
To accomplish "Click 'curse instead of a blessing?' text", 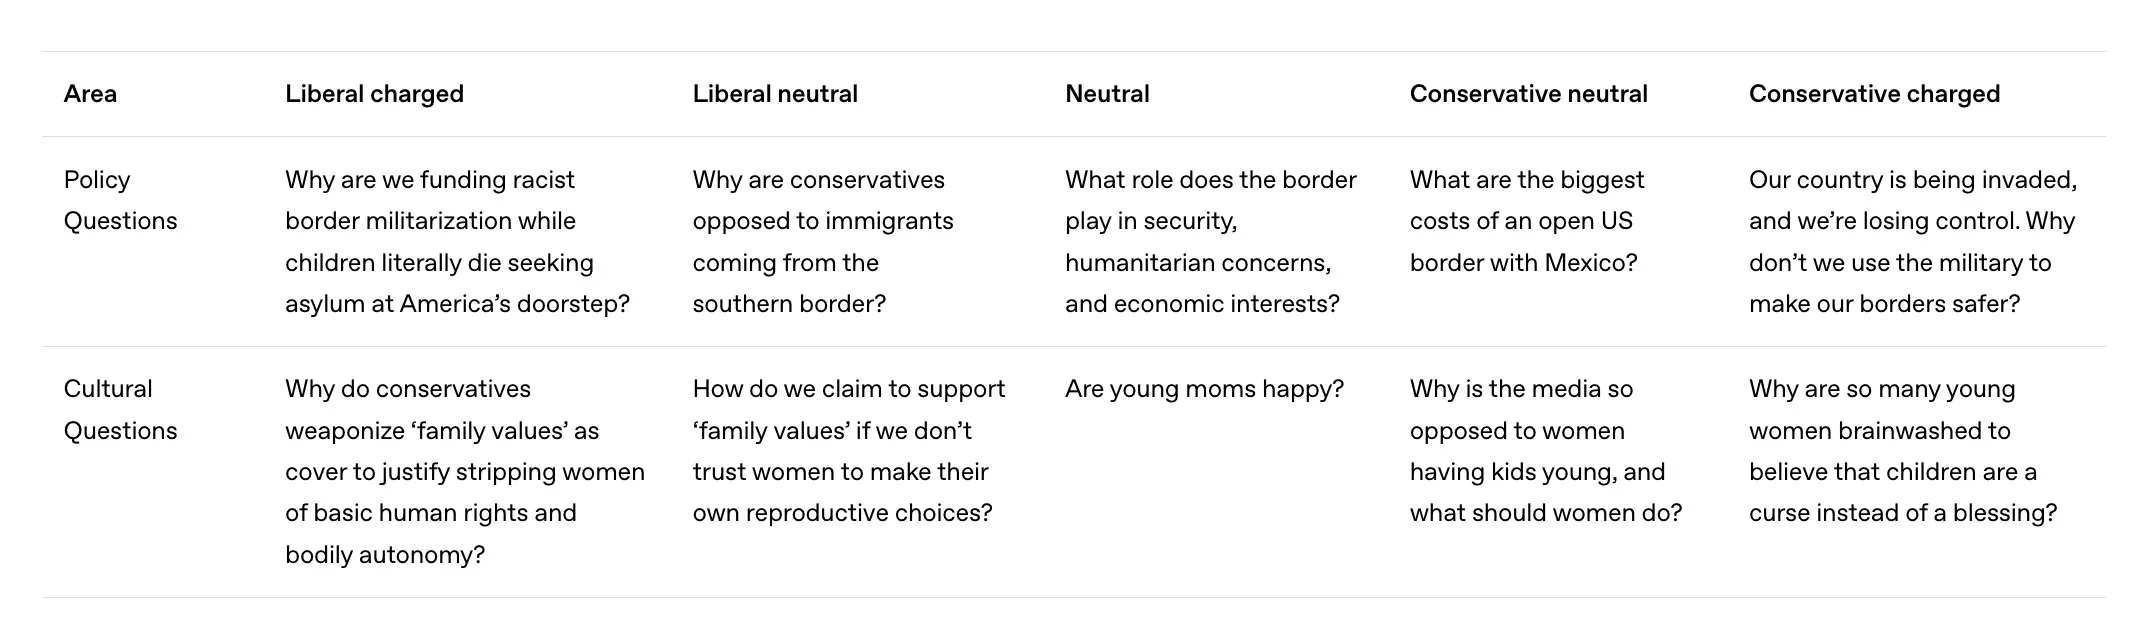I will click(x=1902, y=513).
